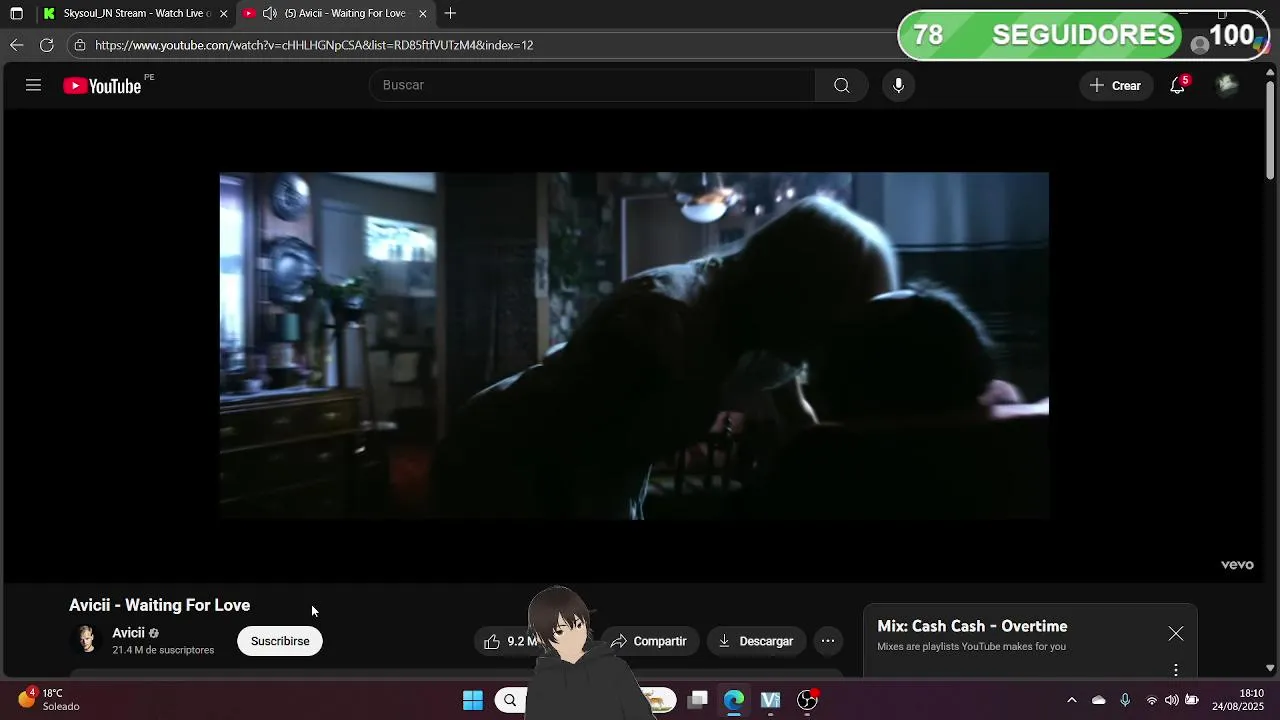Mute tab using speaker icon on Avicii tab
Screen dimensions: 1280x720
pos(269,13)
